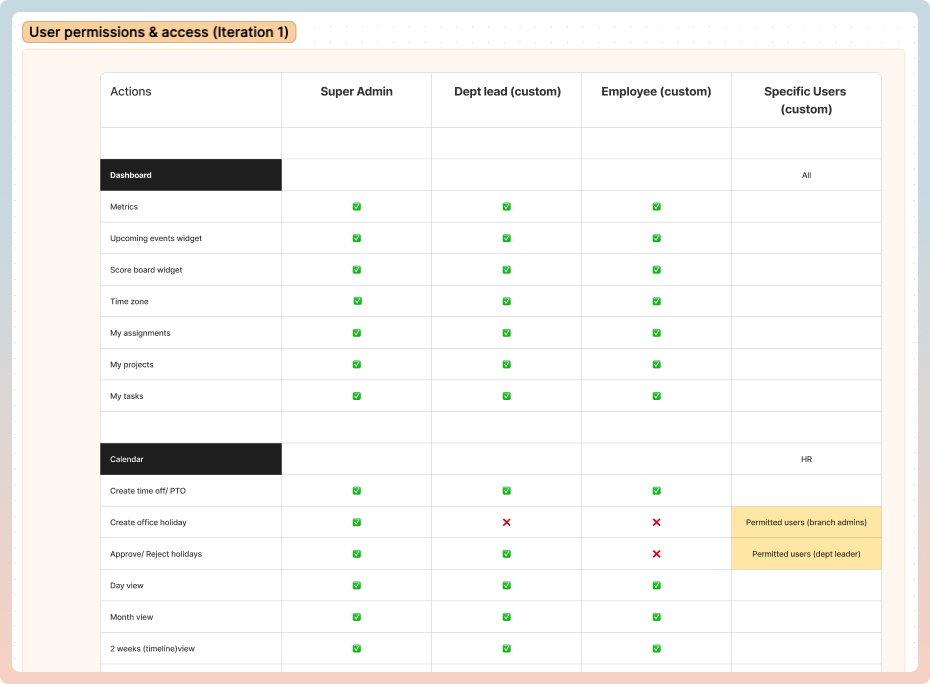Viewport: 930px width, 684px height.
Task: Select the User permissions & access title label
Action: [x=159, y=32]
